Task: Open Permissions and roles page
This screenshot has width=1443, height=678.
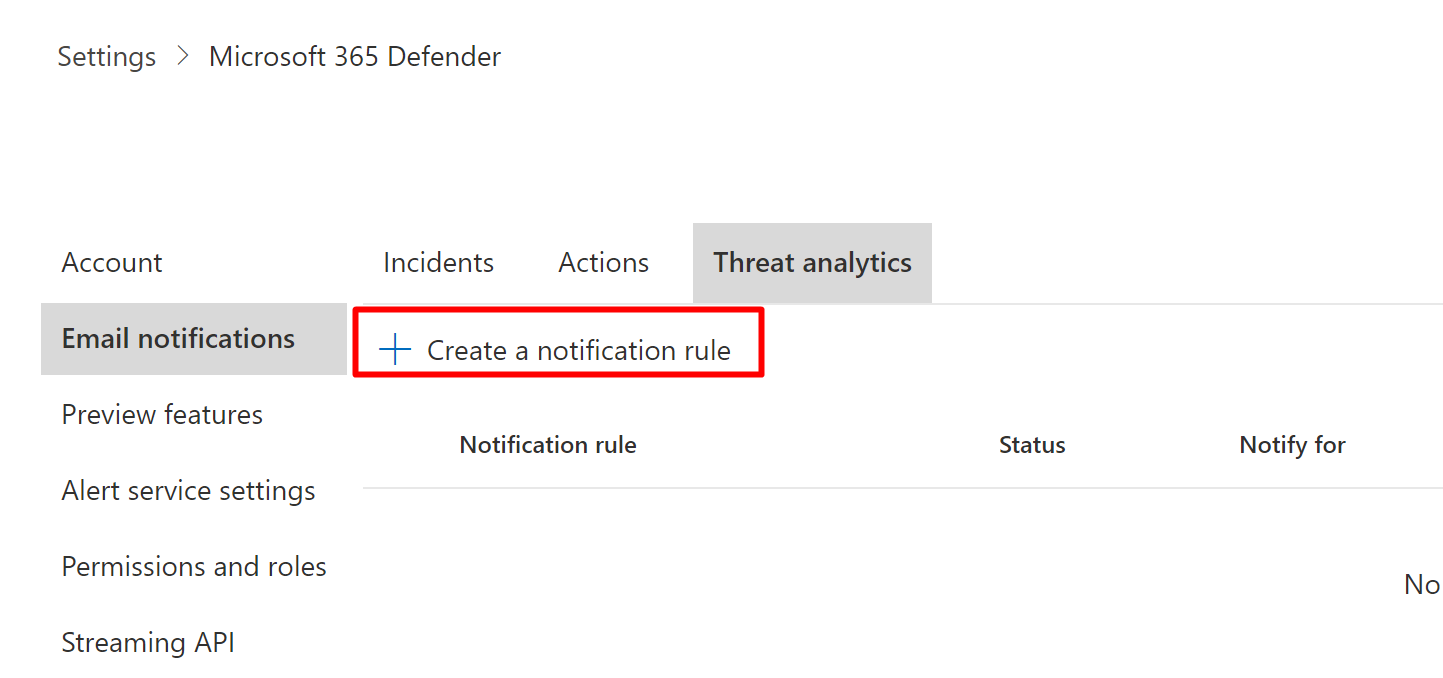Action: [x=194, y=566]
